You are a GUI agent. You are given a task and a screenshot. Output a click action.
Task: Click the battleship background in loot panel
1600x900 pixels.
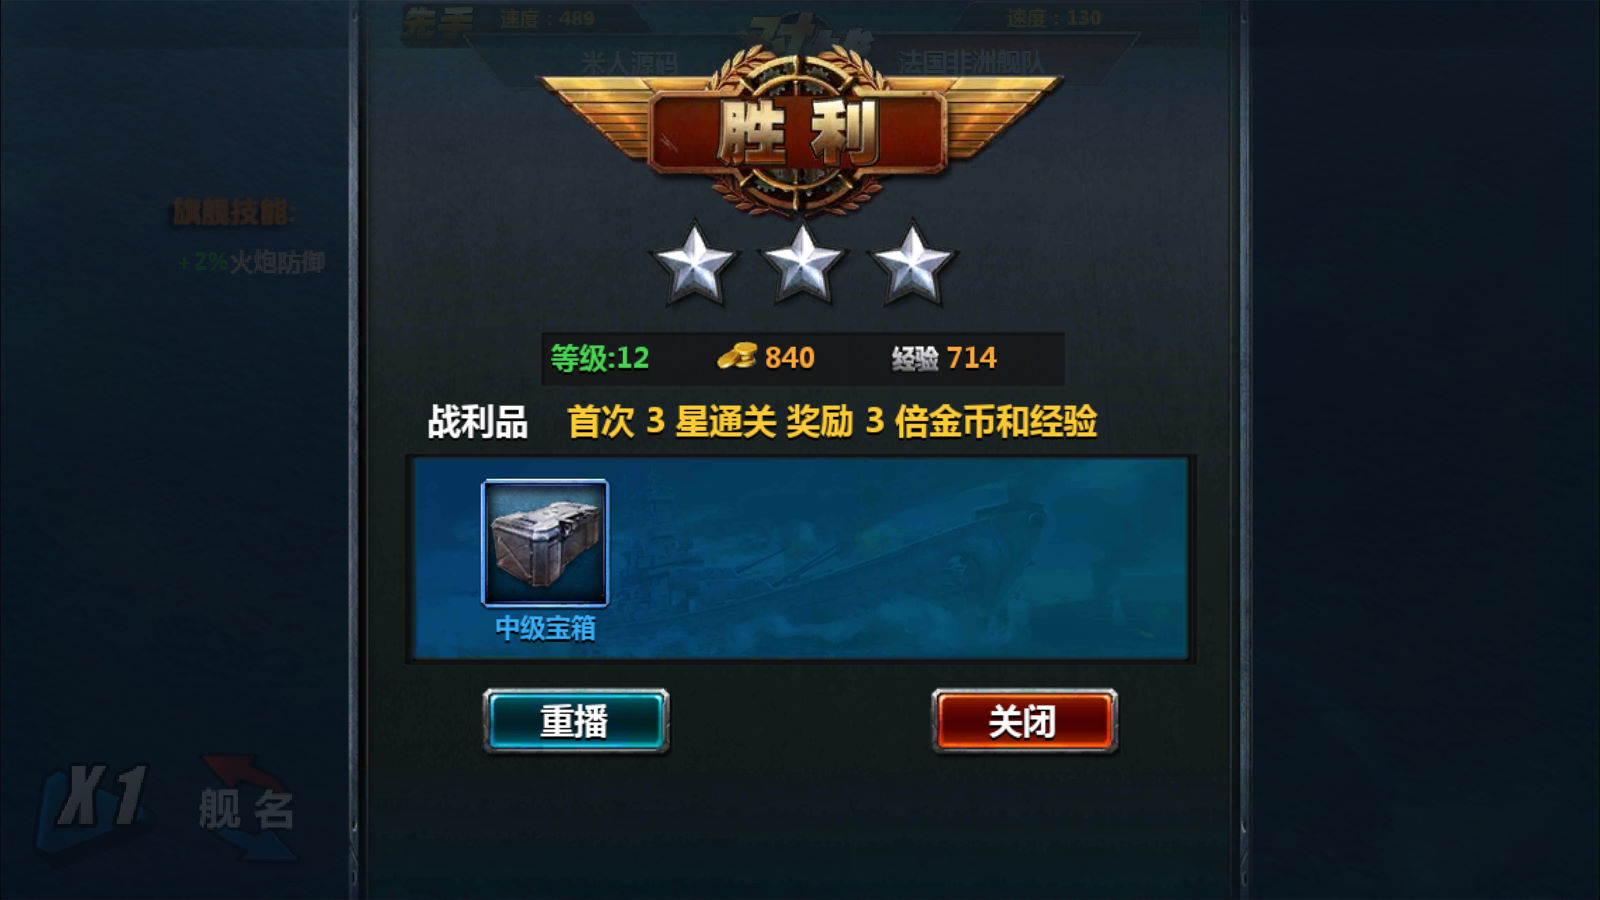click(900, 558)
